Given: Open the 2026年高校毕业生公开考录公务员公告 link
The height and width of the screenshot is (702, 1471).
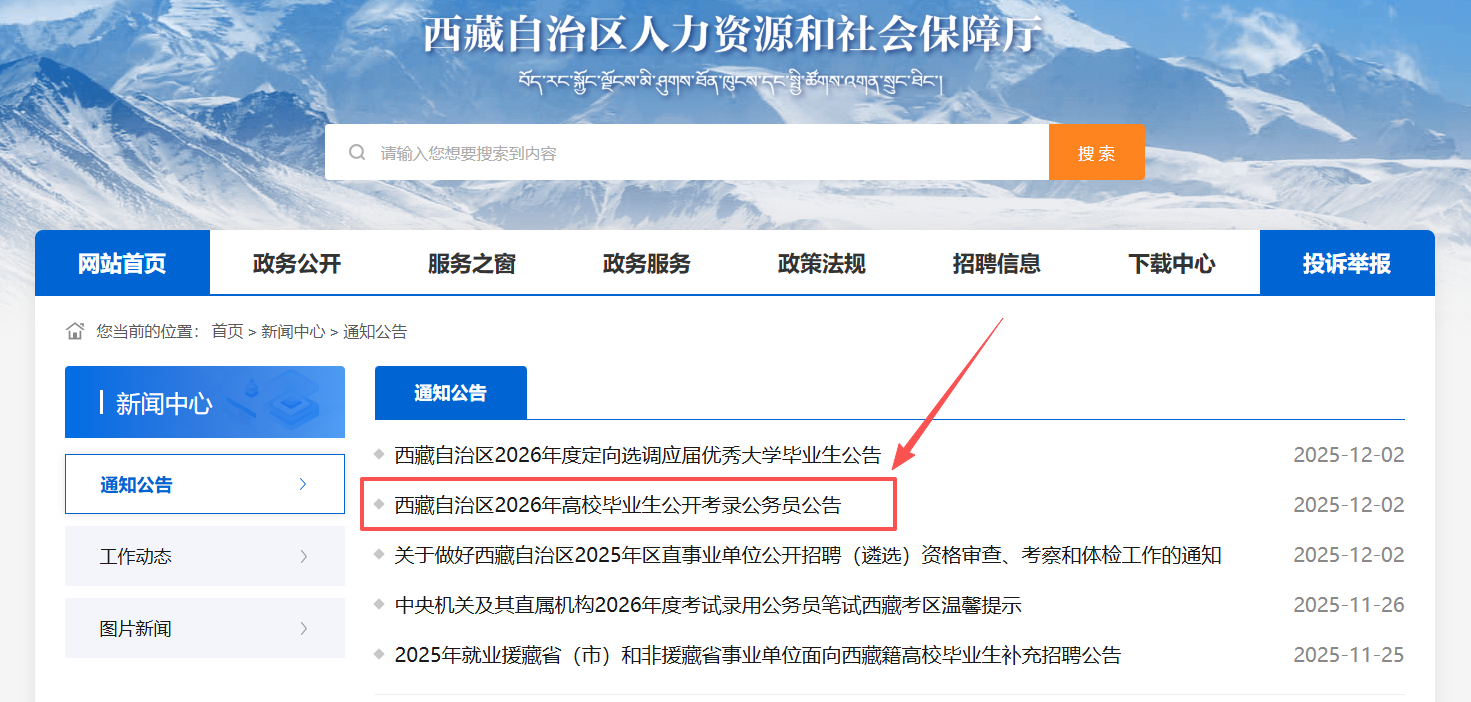Looking at the screenshot, I should tap(618, 506).
